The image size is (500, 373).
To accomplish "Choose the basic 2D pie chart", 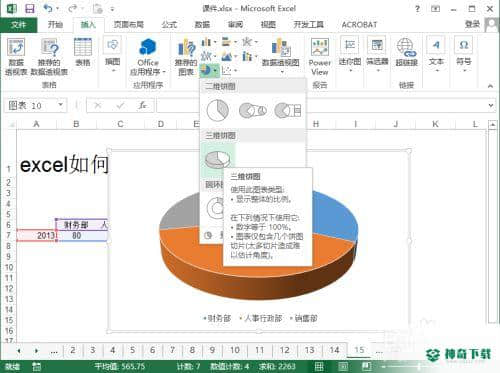I will (218, 110).
